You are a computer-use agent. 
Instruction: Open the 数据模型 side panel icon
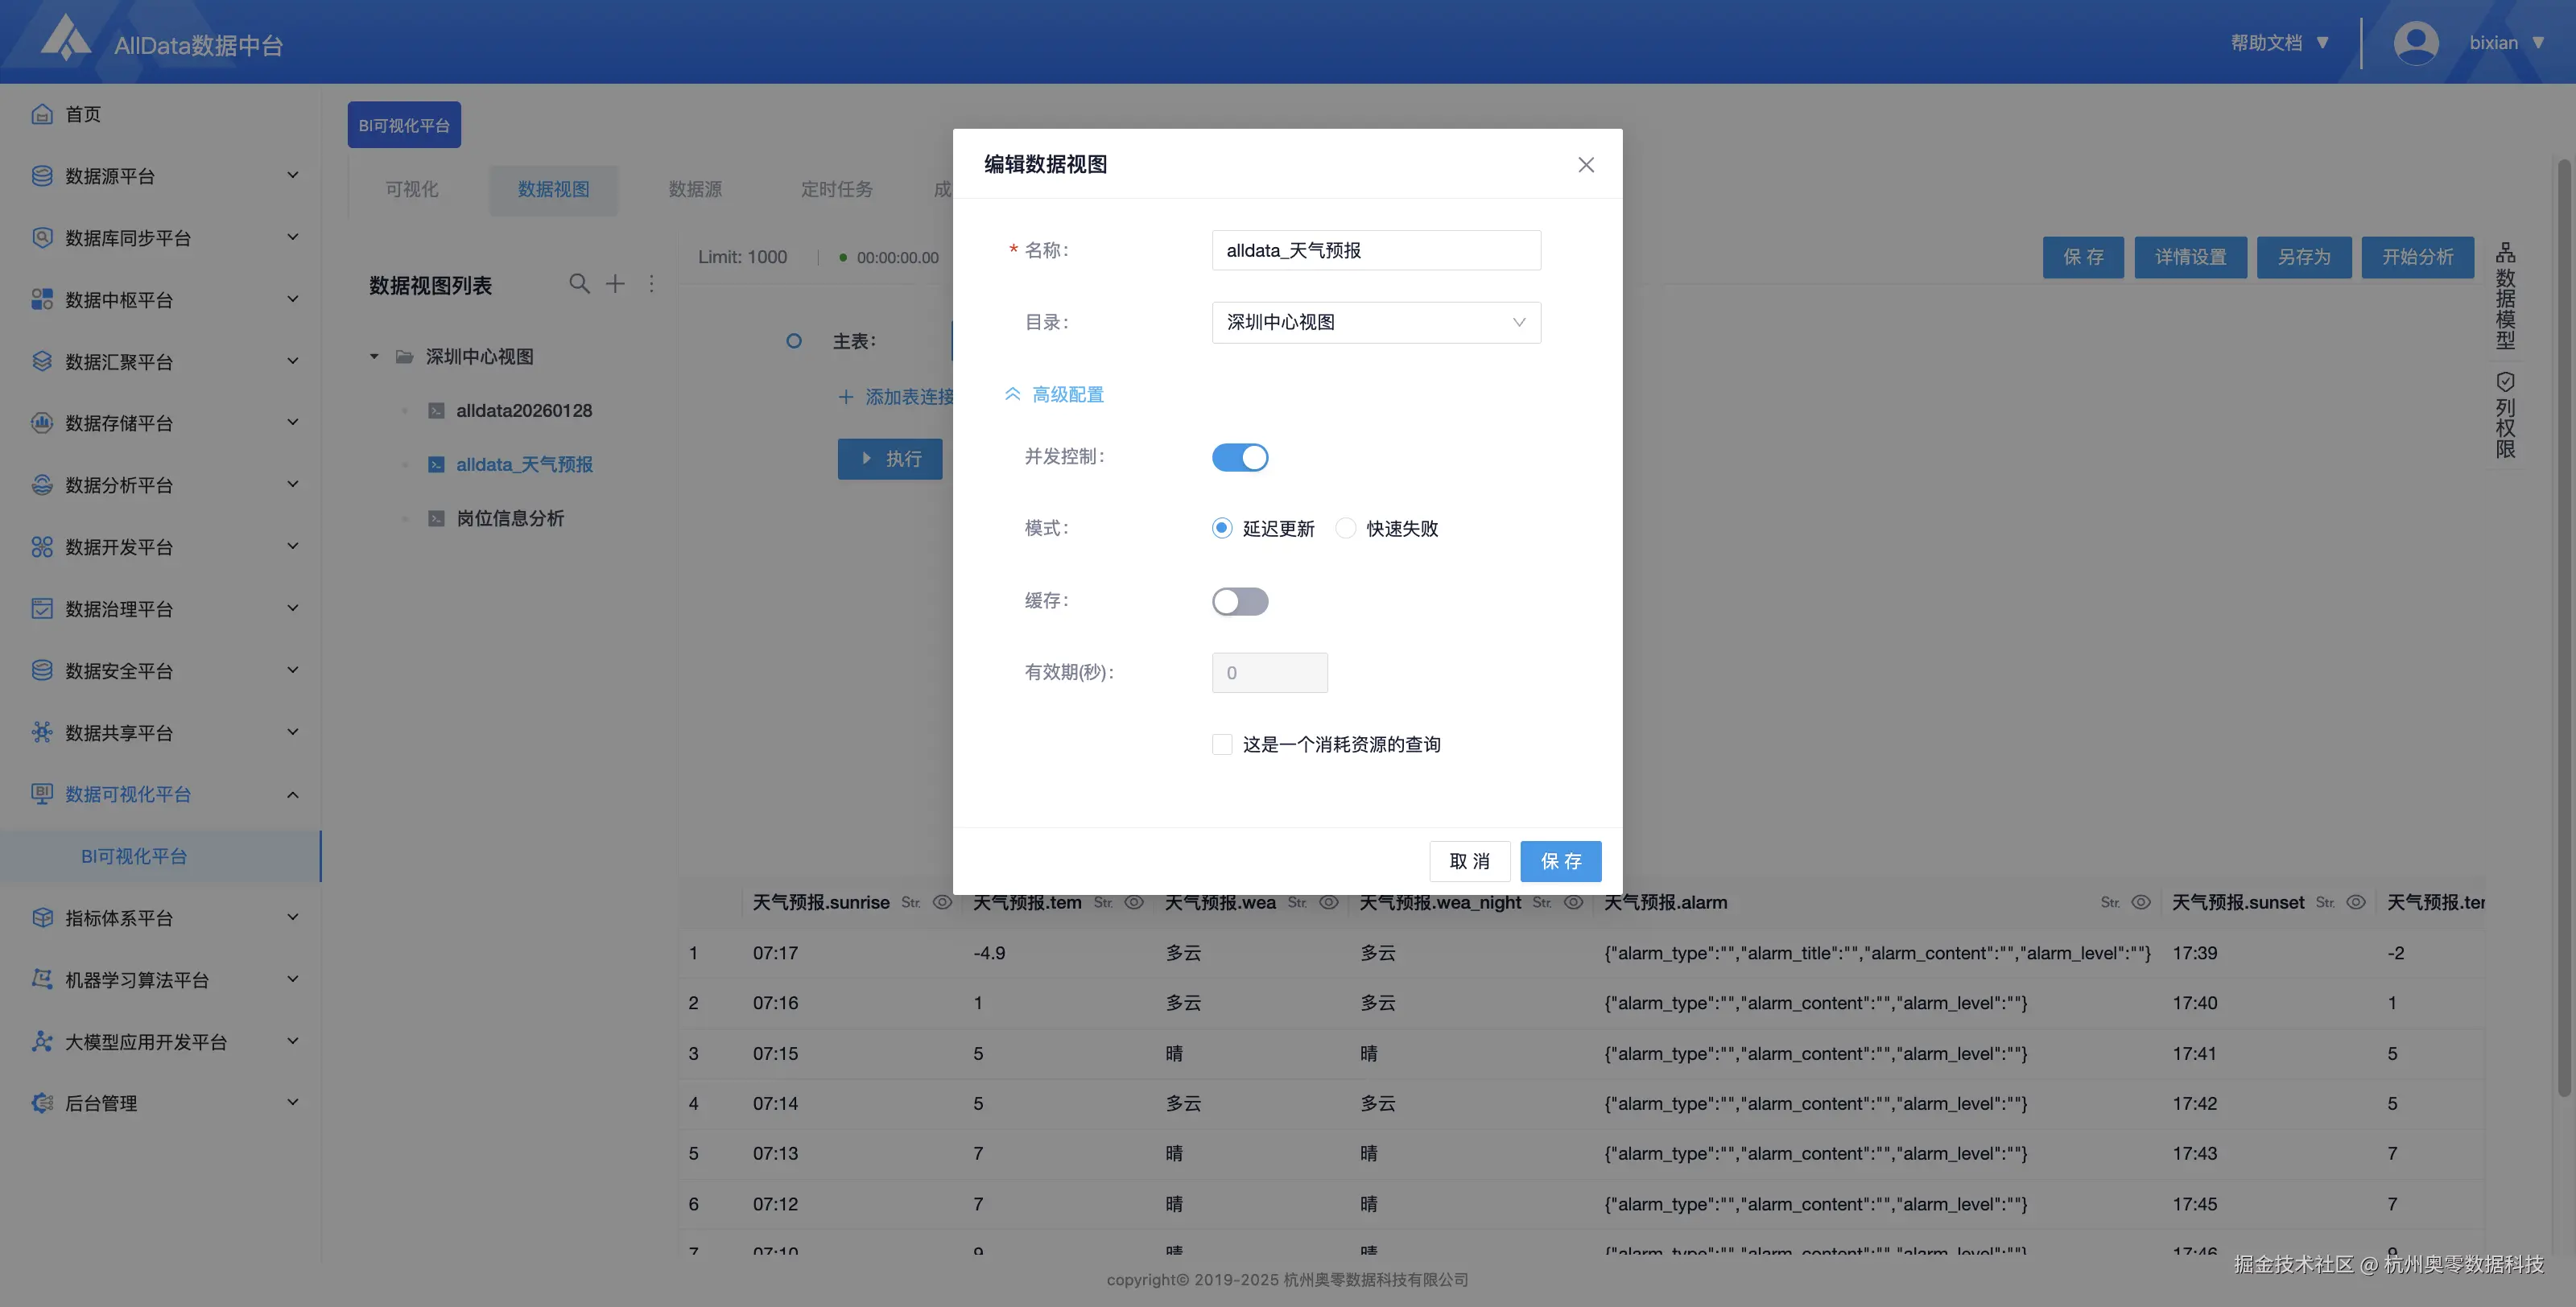tap(2505, 295)
